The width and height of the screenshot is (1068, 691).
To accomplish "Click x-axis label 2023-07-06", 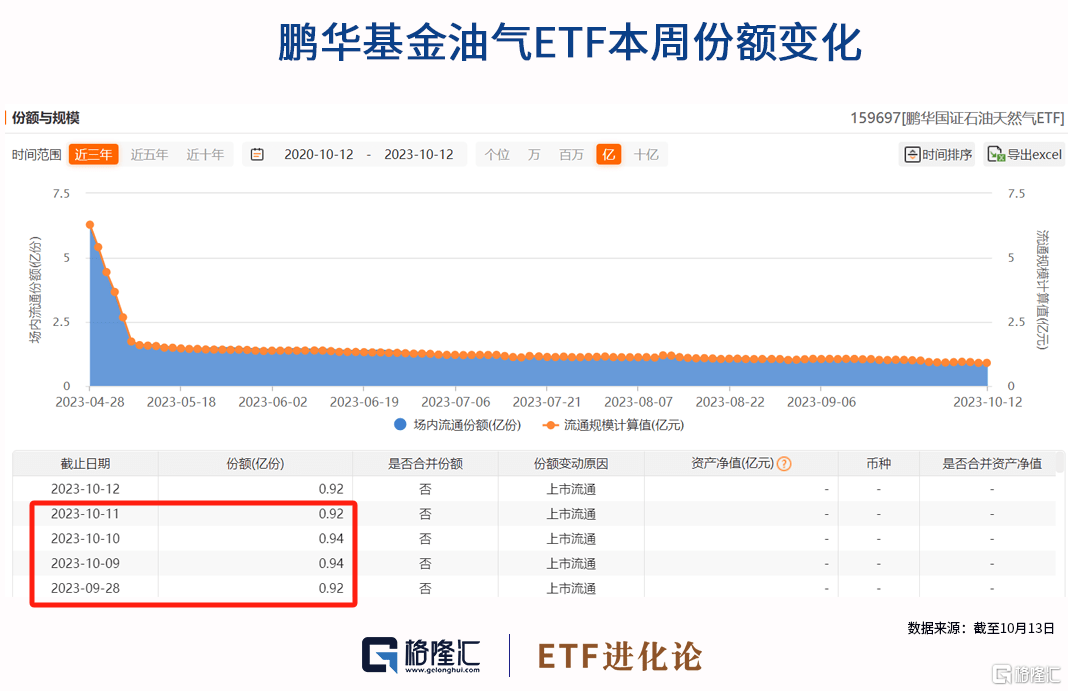I will (x=456, y=402).
